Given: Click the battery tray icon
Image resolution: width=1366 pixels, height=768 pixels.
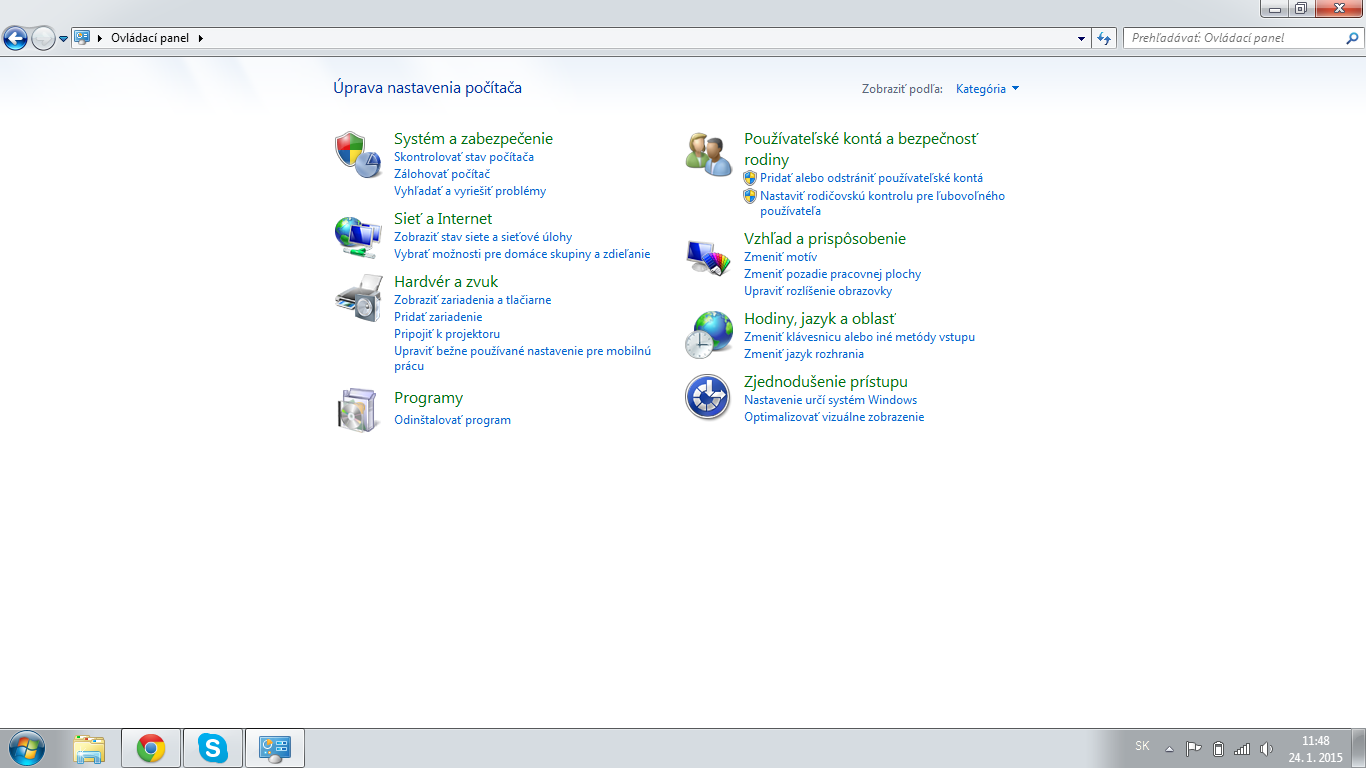Looking at the screenshot, I should point(1218,748).
